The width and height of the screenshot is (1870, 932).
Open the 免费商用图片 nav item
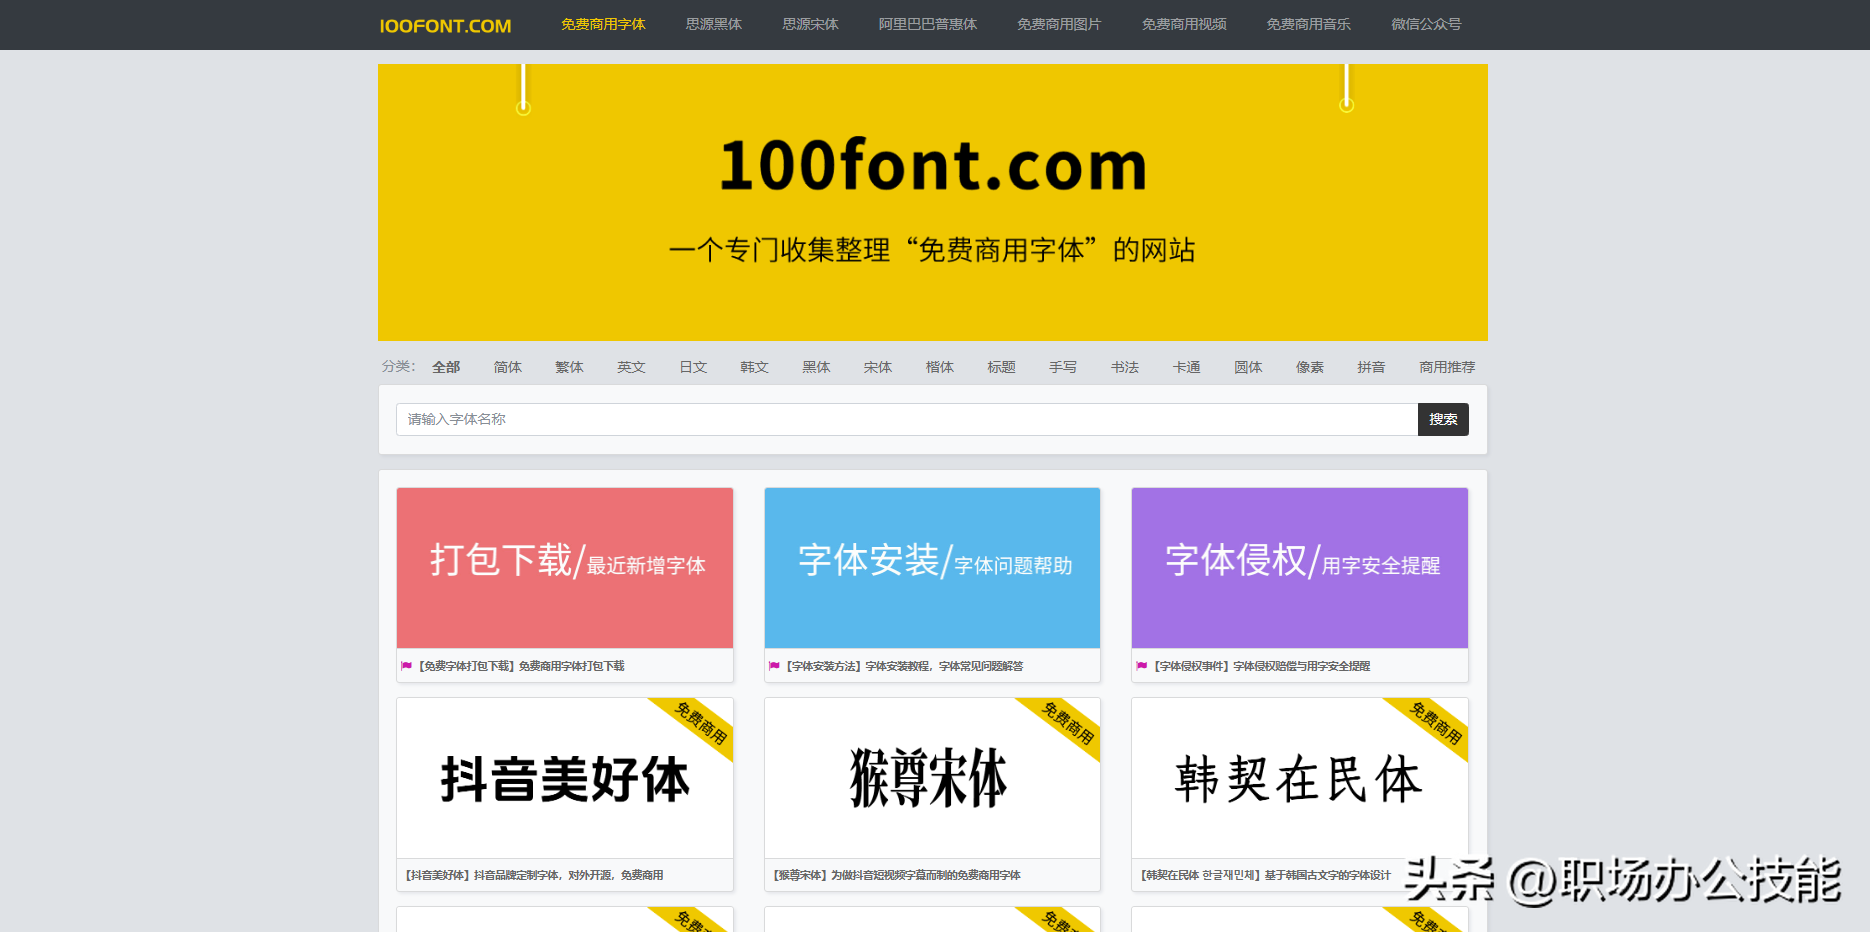click(1059, 24)
